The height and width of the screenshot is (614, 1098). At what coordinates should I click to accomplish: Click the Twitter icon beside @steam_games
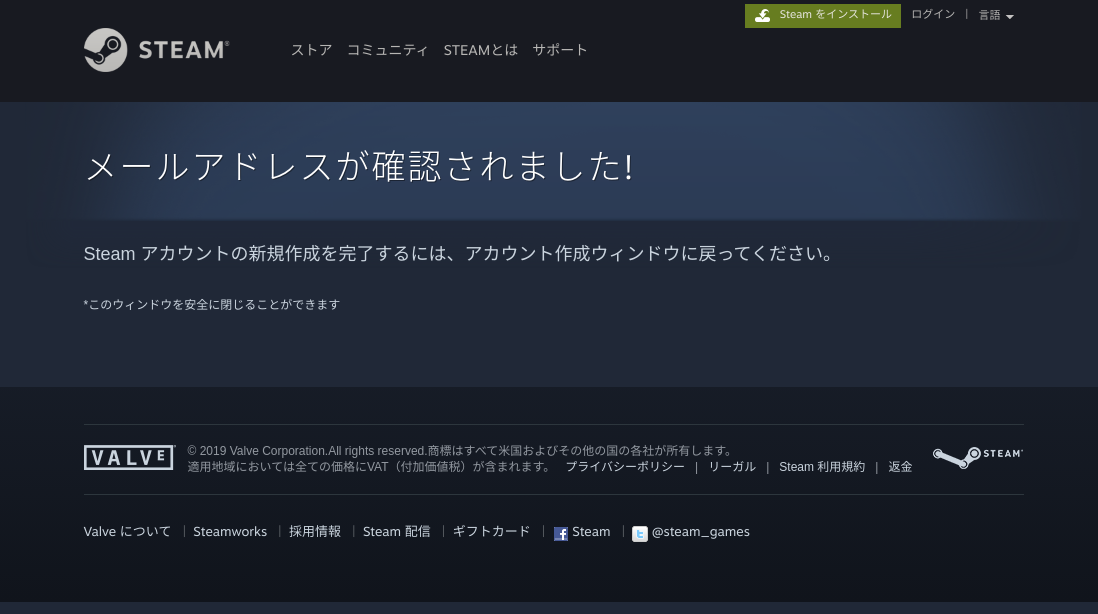click(640, 533)
